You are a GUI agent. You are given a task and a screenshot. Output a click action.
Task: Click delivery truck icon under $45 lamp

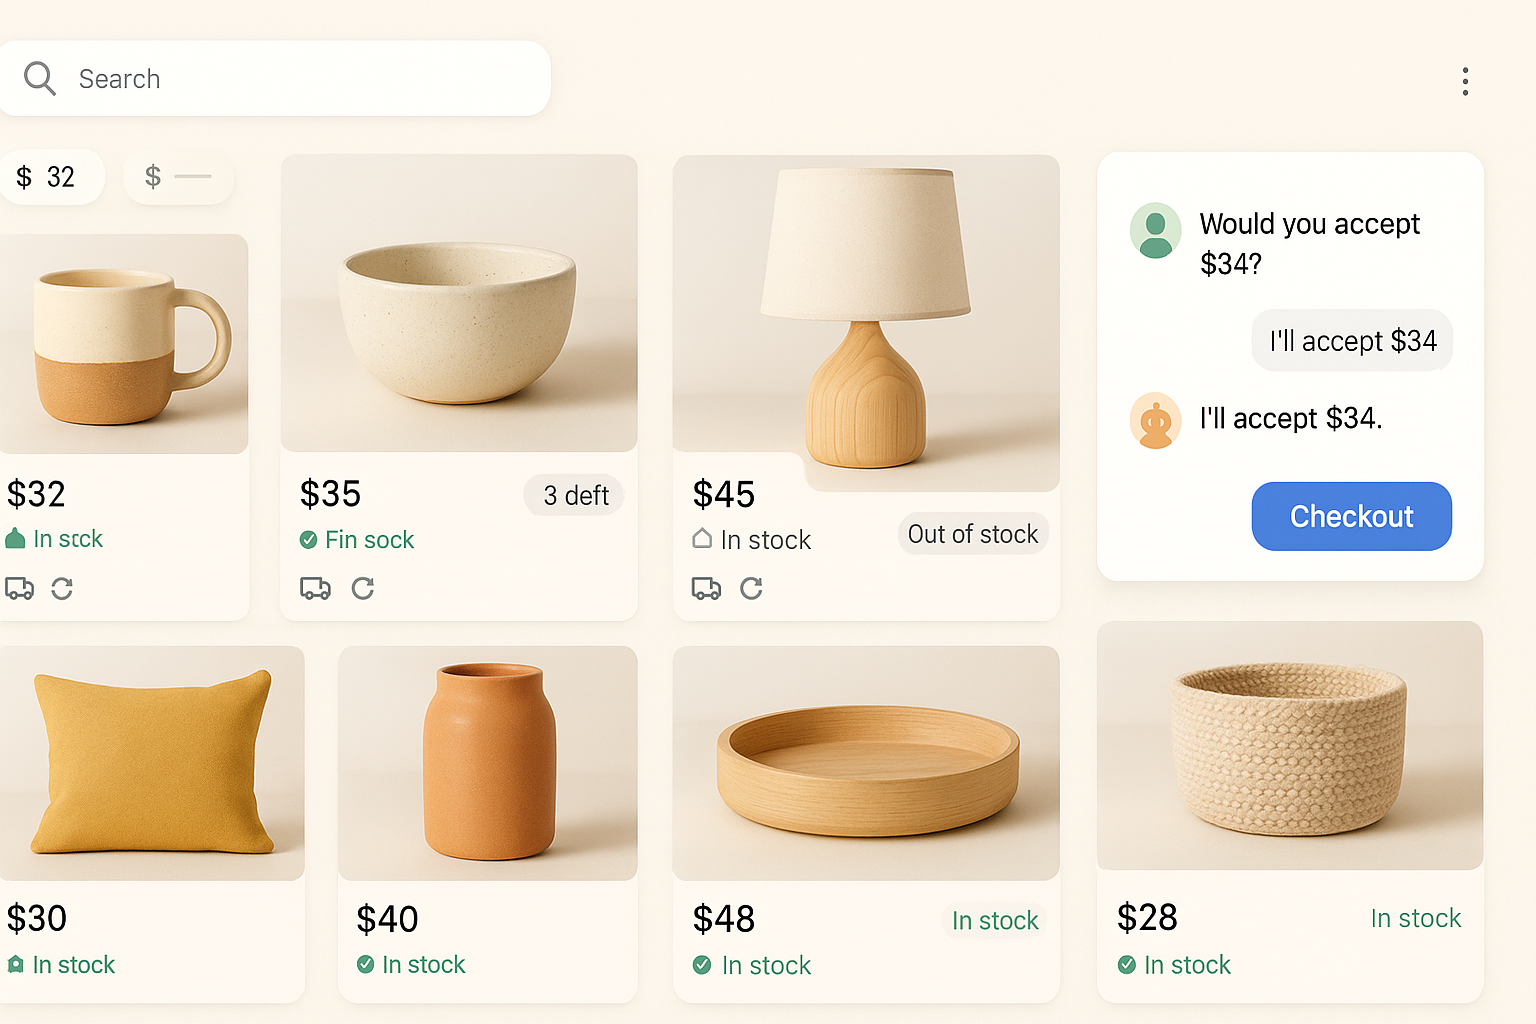[x=706, y=588]
